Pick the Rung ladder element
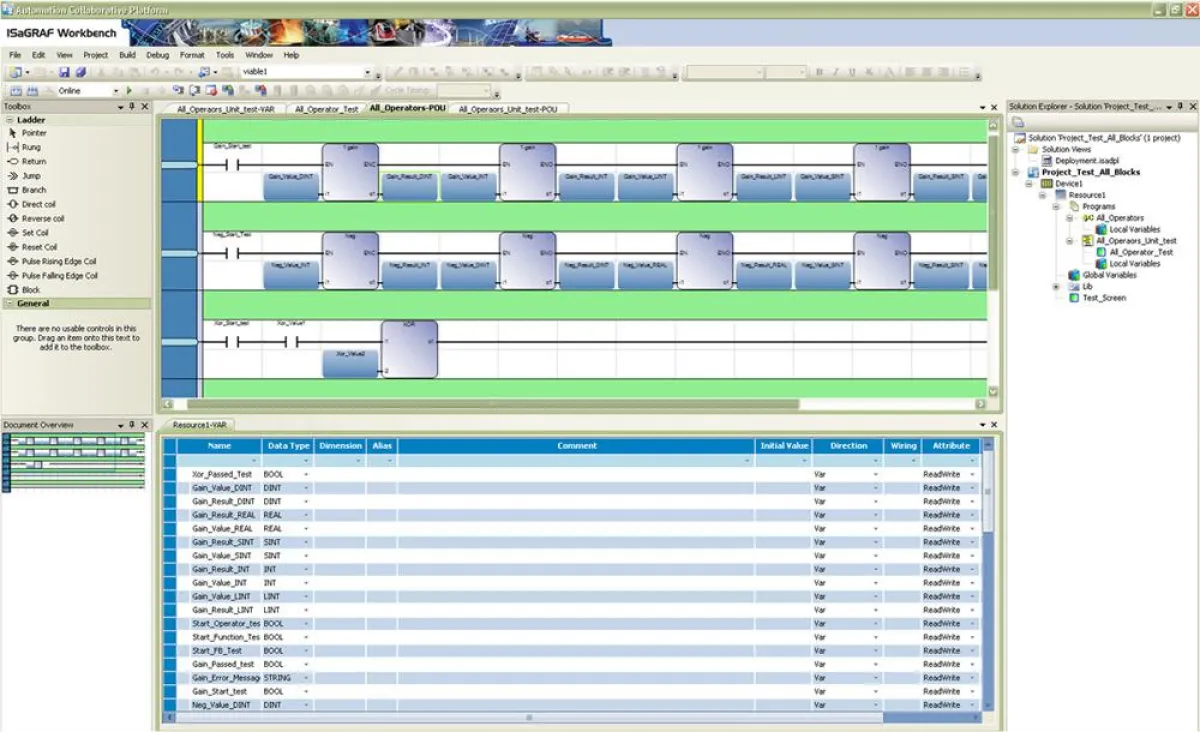 coord(31,147)
